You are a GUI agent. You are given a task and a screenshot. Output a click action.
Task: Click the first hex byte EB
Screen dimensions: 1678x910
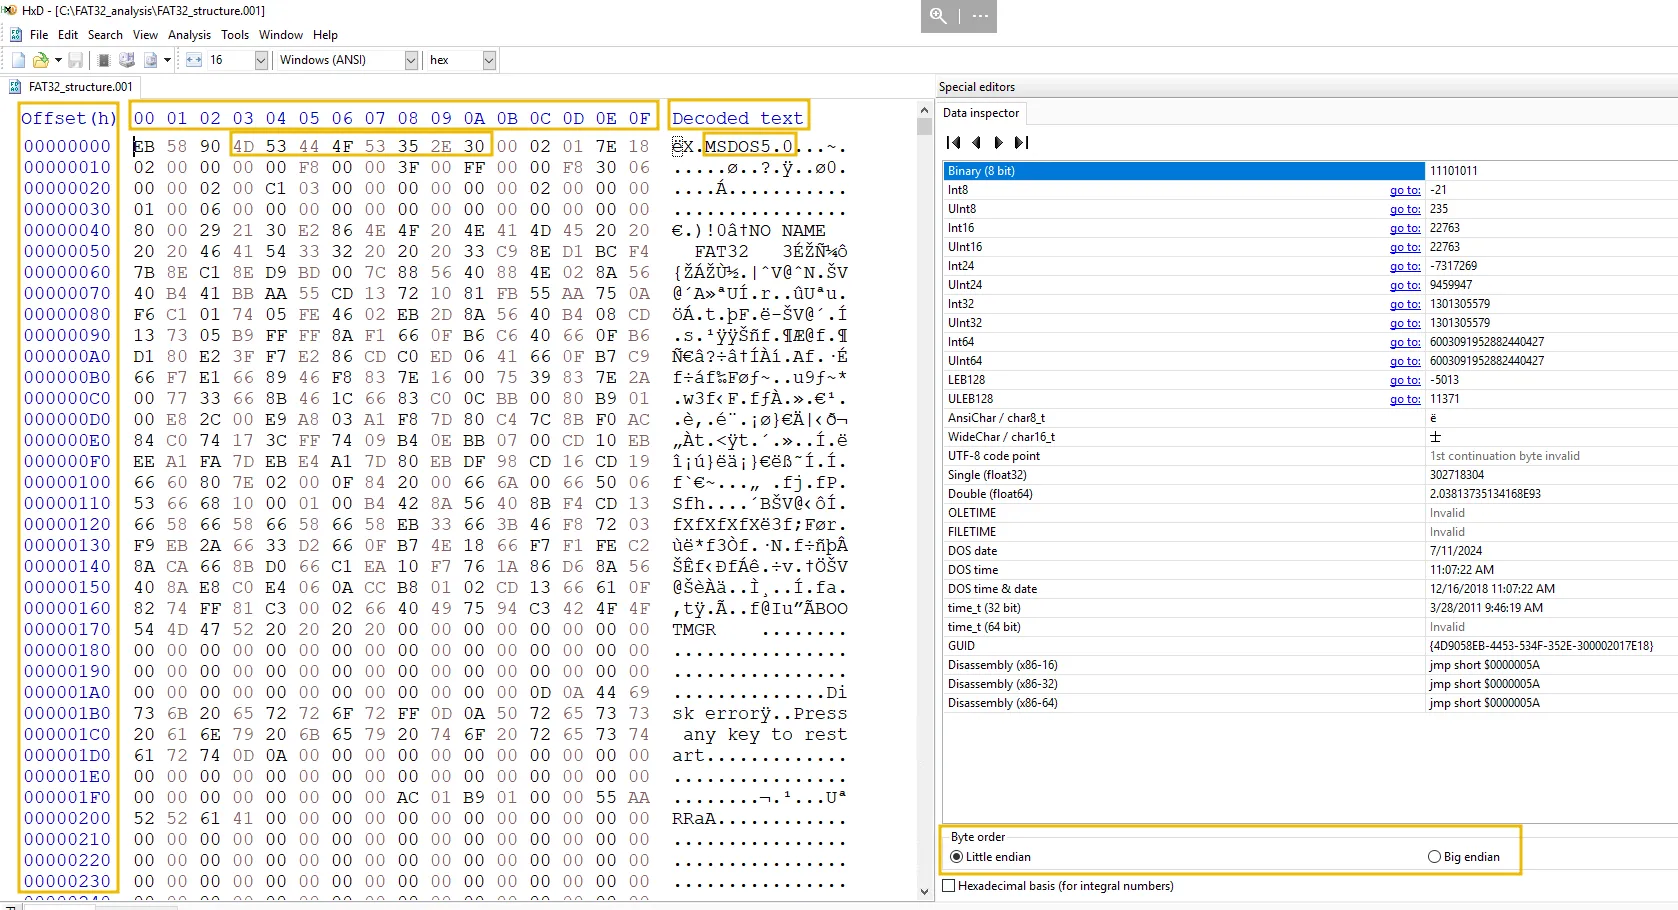click(x=144, y=146)
